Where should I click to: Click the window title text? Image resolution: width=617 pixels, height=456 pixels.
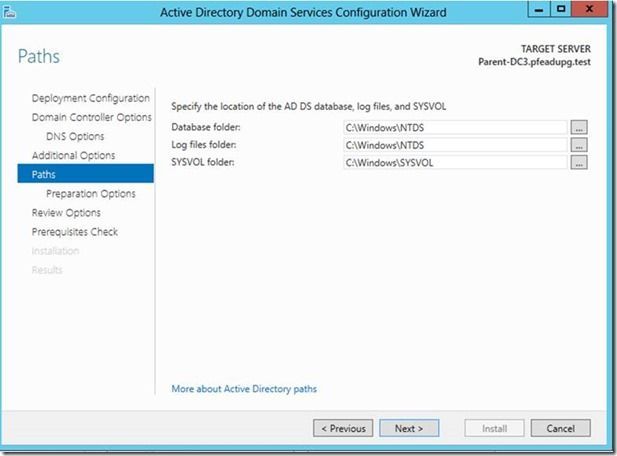click(x=303, y=13)
